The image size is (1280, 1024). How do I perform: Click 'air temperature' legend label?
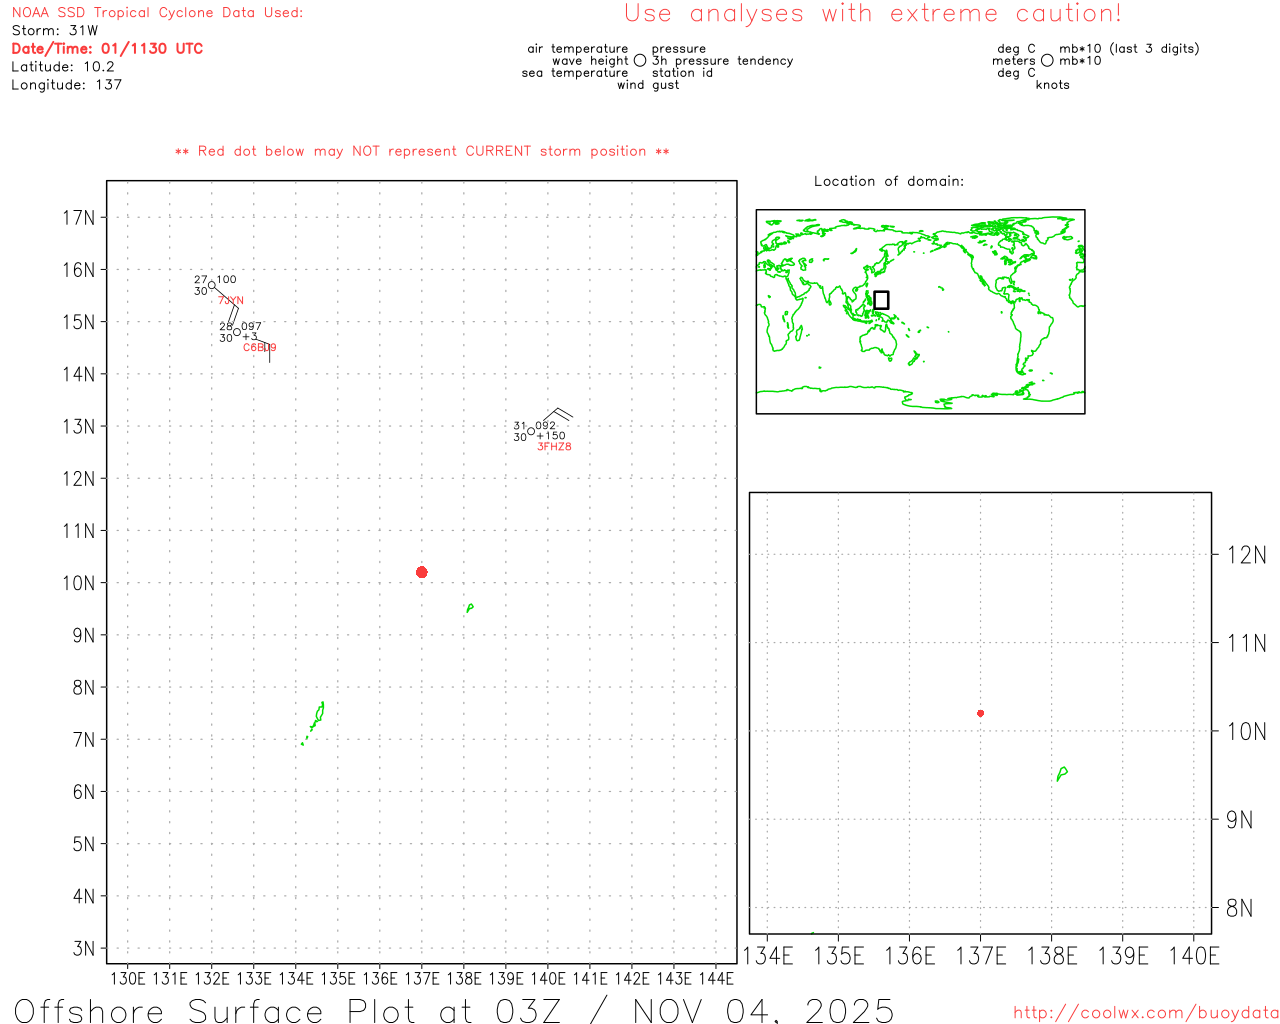(x=578, y=48)
